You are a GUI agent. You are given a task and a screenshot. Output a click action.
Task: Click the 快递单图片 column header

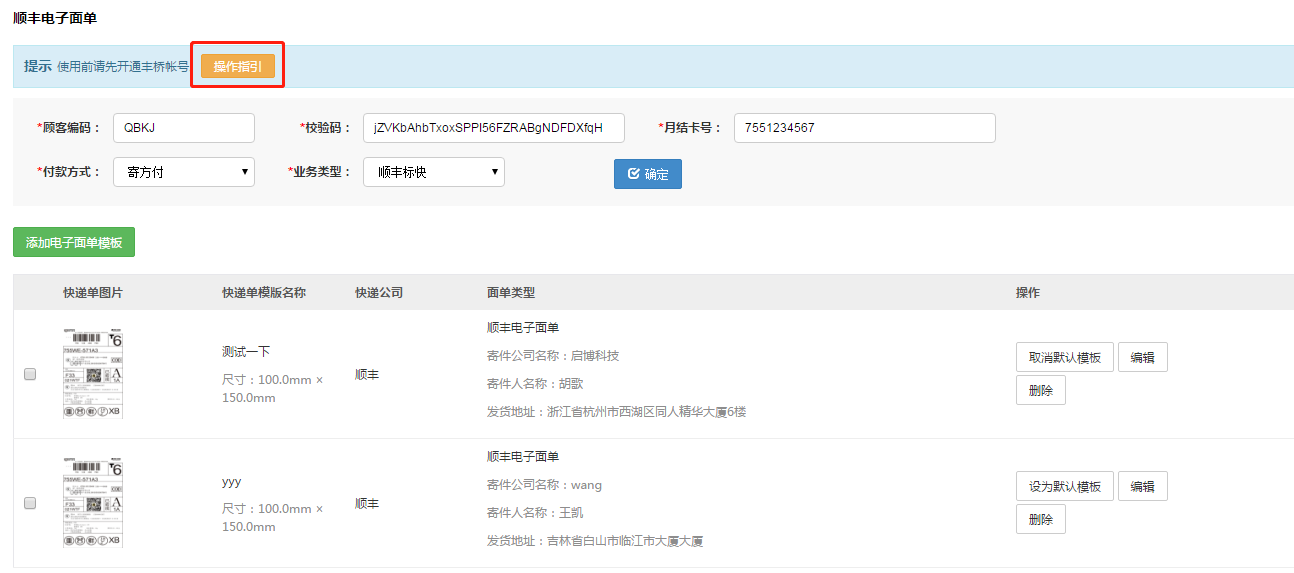tap(93, 293)
